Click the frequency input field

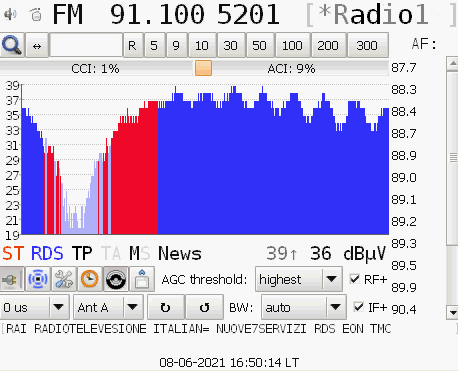coord(86,45)
